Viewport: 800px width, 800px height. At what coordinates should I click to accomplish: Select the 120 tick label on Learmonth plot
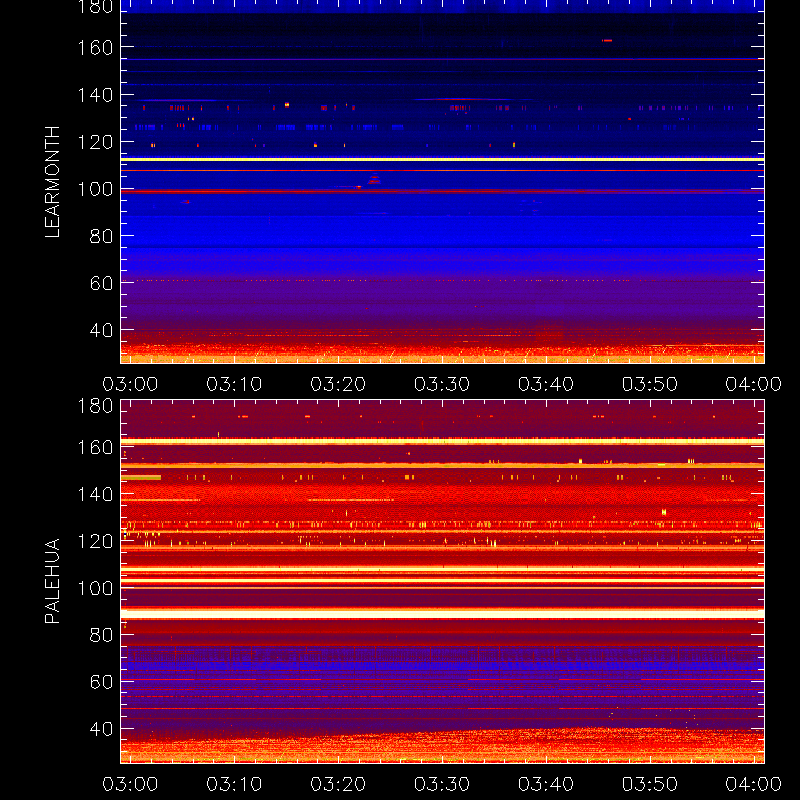[95, 142]
